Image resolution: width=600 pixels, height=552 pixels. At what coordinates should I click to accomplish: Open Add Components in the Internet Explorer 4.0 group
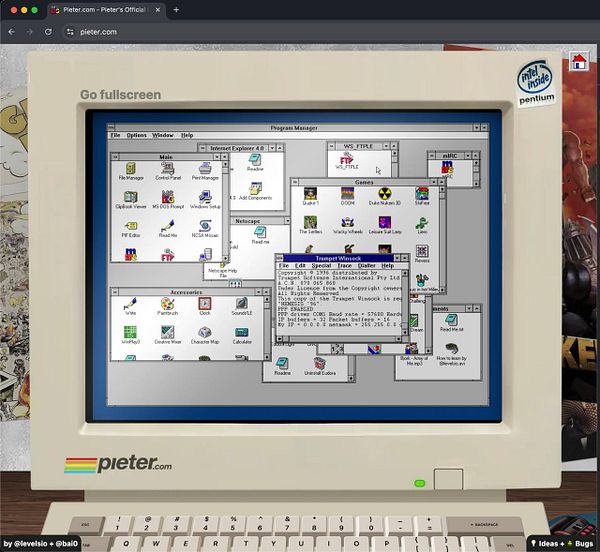254,191
